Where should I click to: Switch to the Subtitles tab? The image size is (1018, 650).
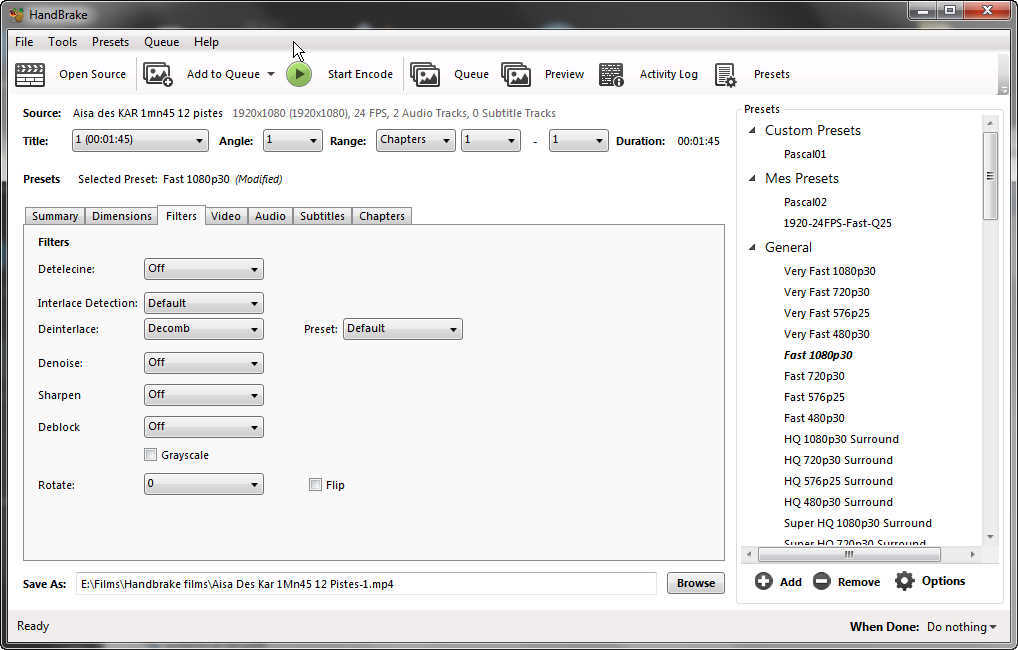(x=322, y=216)
